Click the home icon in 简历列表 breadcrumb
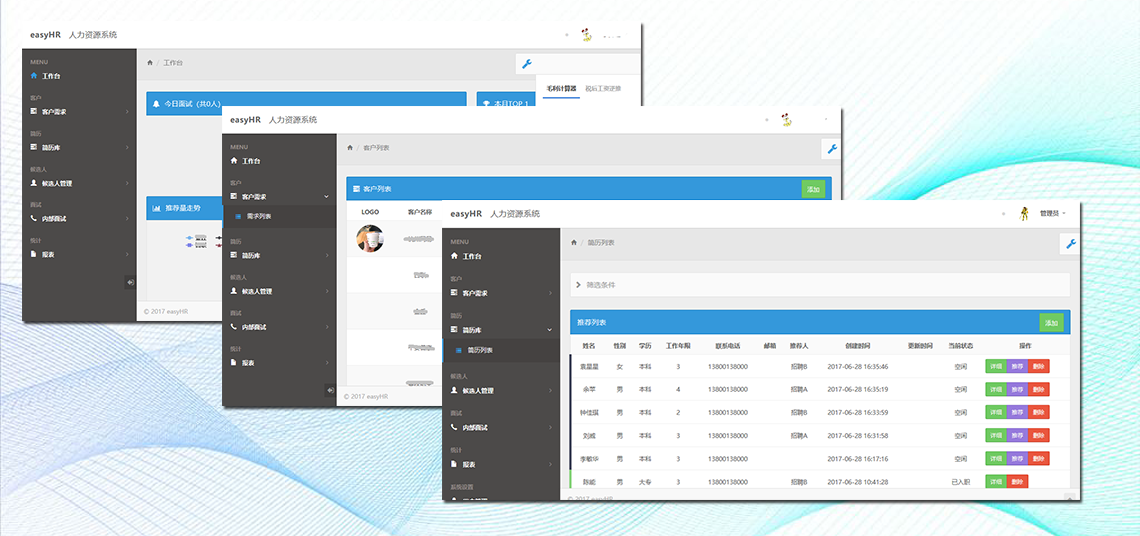This screenshot has width=1140, height=536. click(574, 243)
